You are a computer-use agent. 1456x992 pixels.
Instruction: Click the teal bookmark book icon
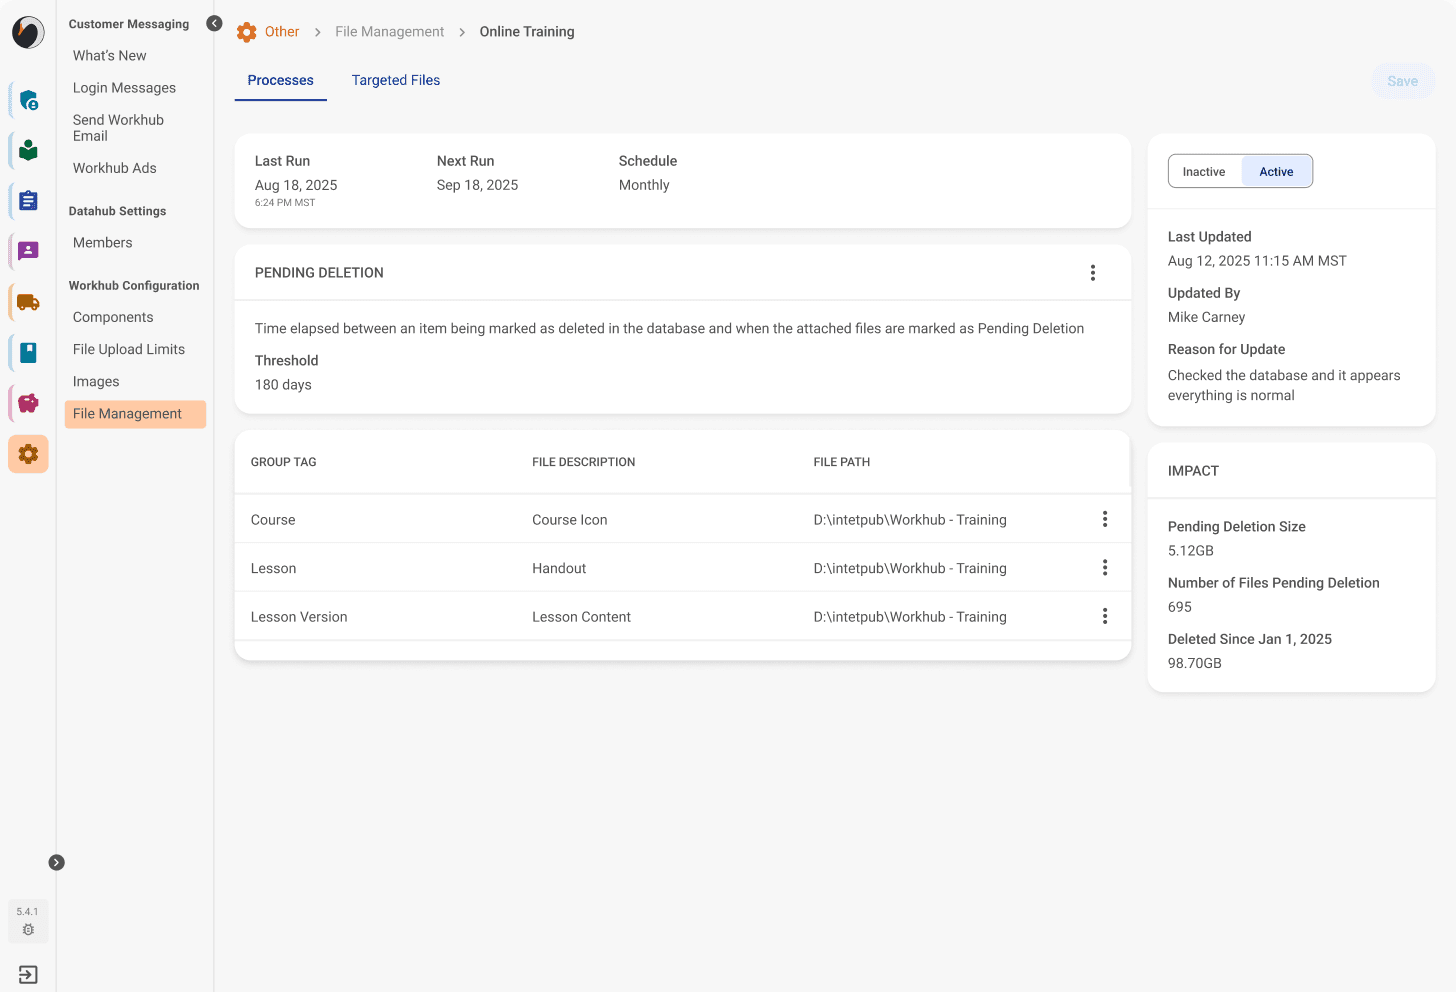click(x=28, y=352)
